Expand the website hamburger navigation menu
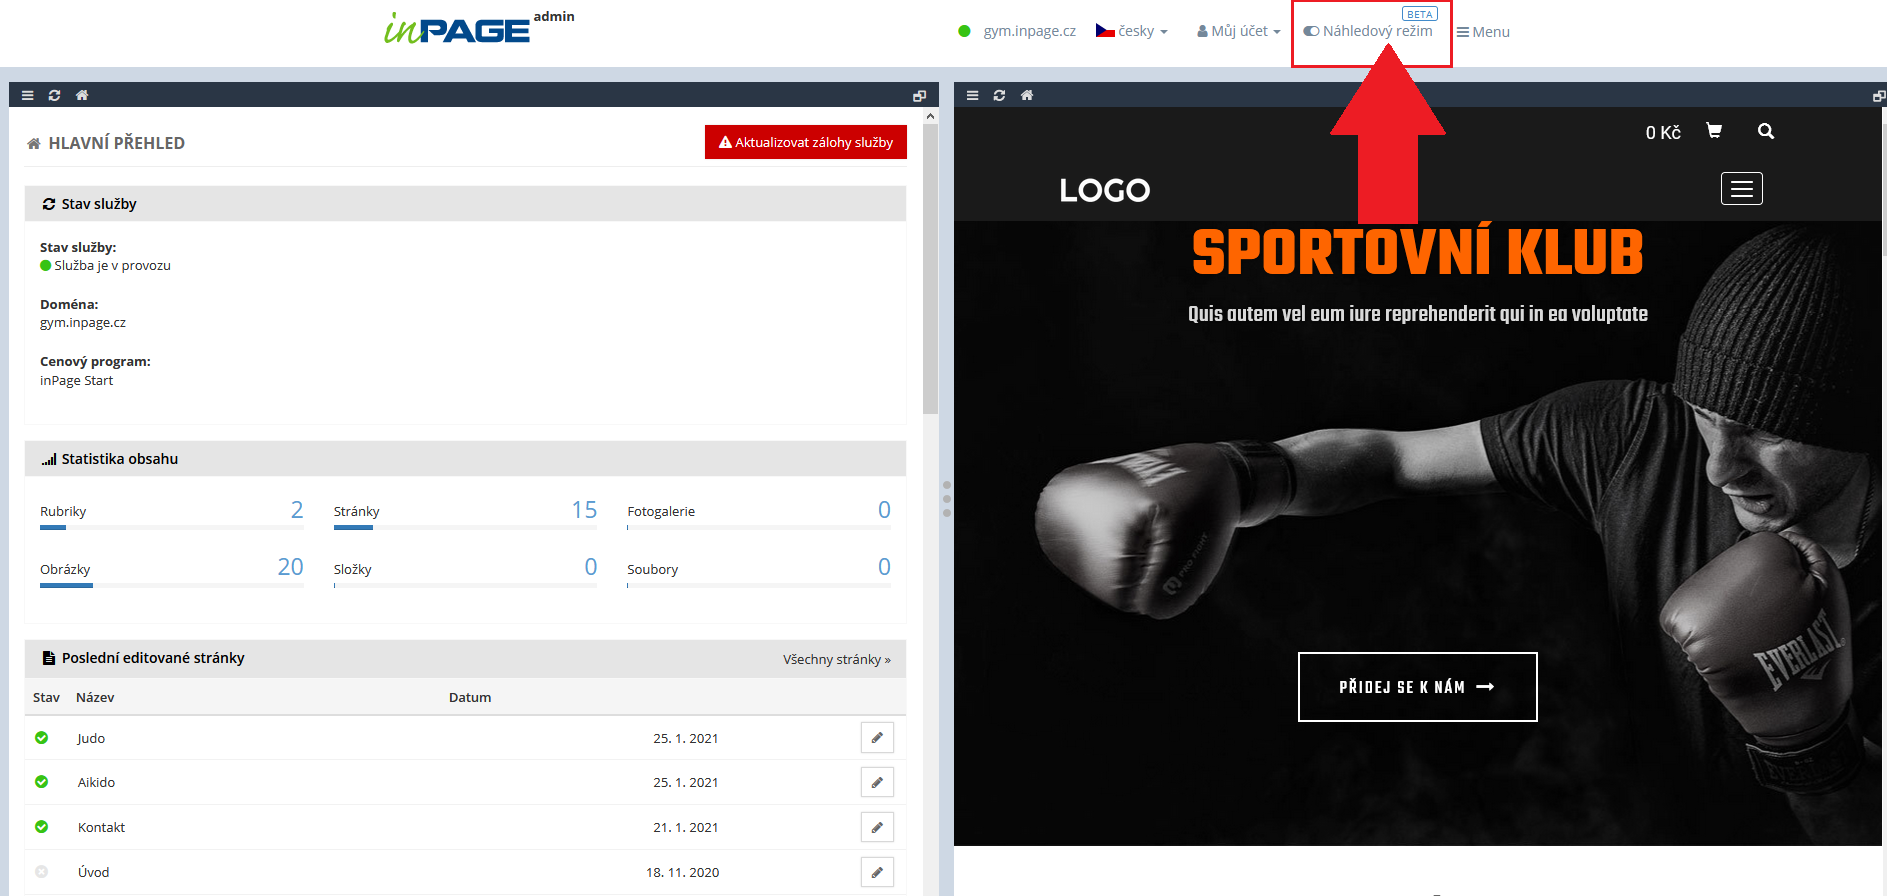 coord(1741,189)
